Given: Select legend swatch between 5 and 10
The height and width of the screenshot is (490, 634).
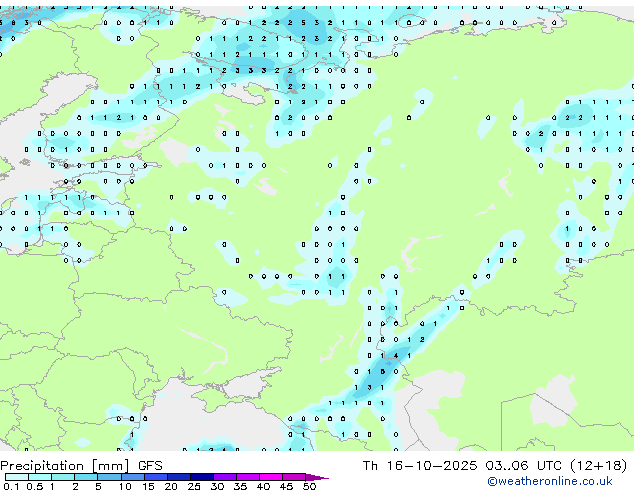Looking at the screenshot, I should pos(109,477).
